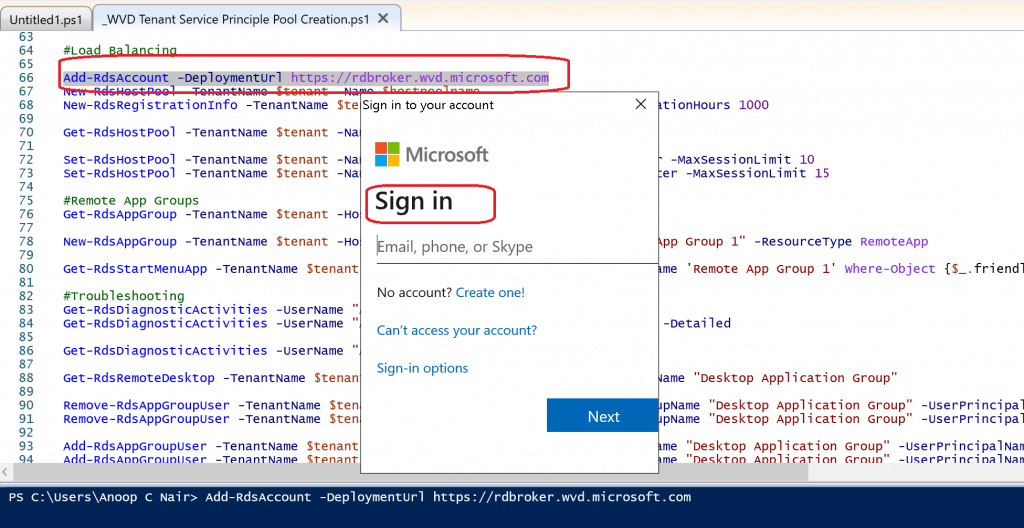Screen dimensions: 1024x528
Task: Click Get-RdsRemoteDesktop on line 88
Action: coord(138,378)
